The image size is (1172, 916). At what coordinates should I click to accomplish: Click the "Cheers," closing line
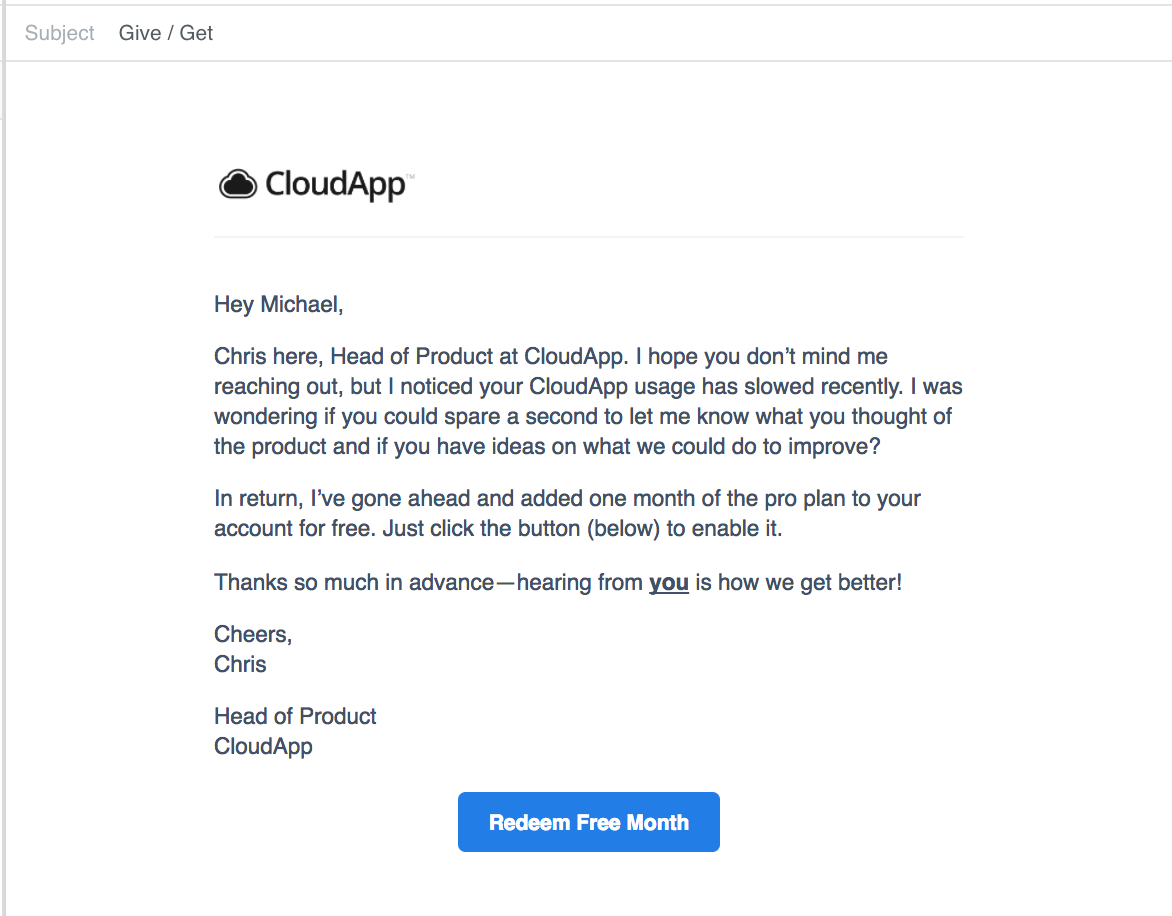pyautogui.click(x=252, y=634)
